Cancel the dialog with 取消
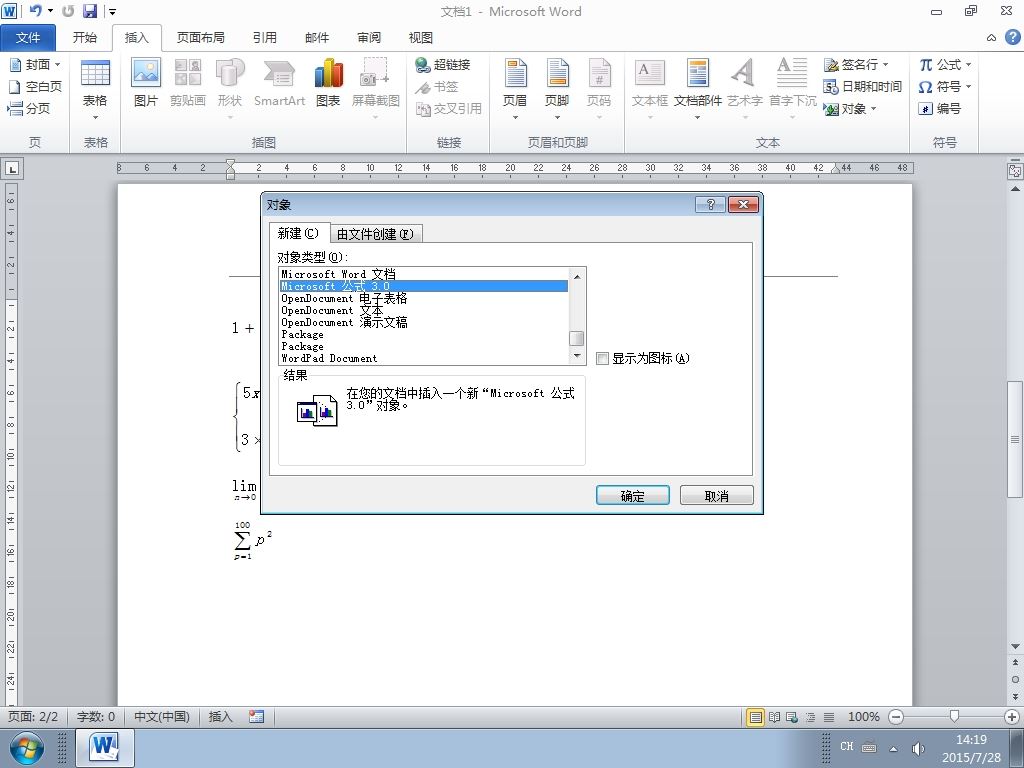The image size is (1024, 768). click(716, 496)
